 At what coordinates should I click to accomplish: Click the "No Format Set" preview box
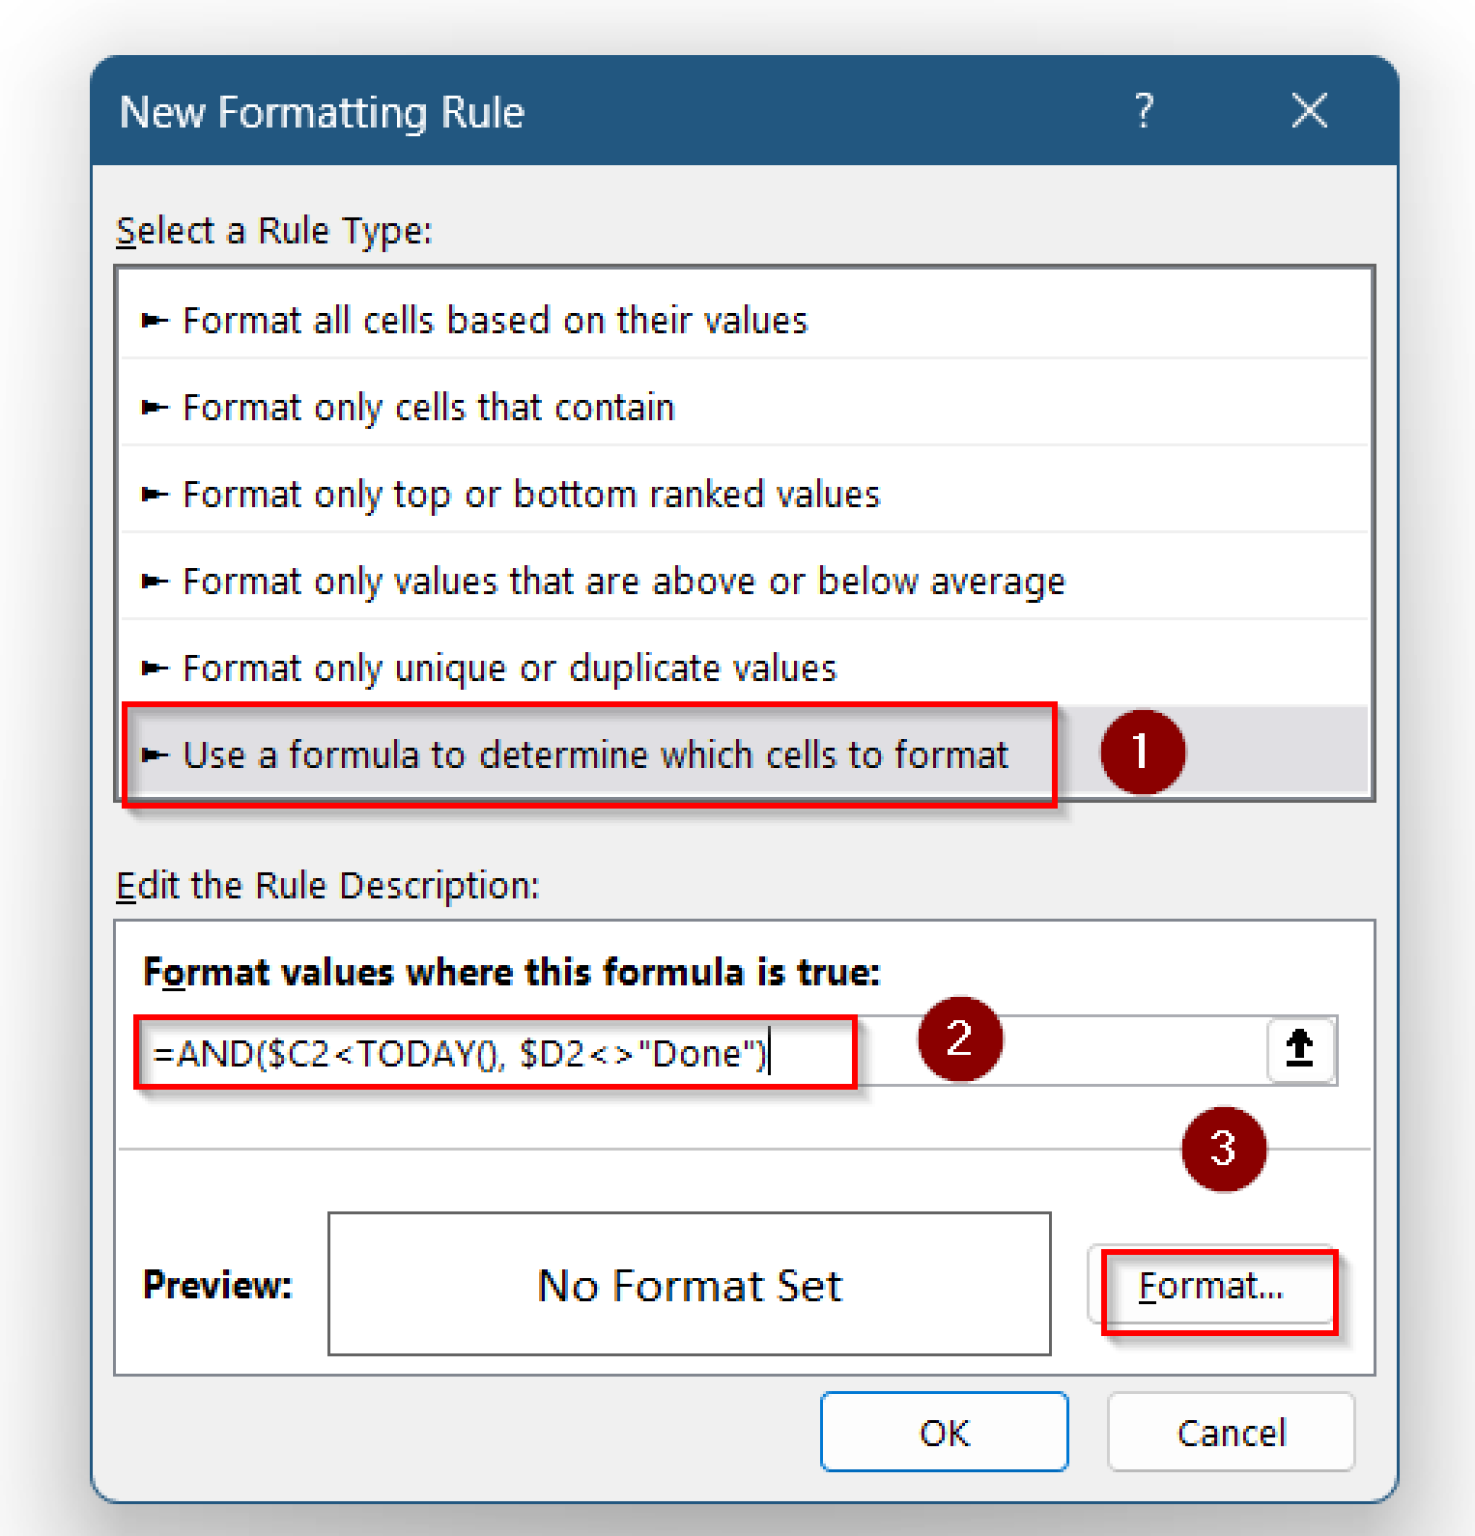[689, 1284]
